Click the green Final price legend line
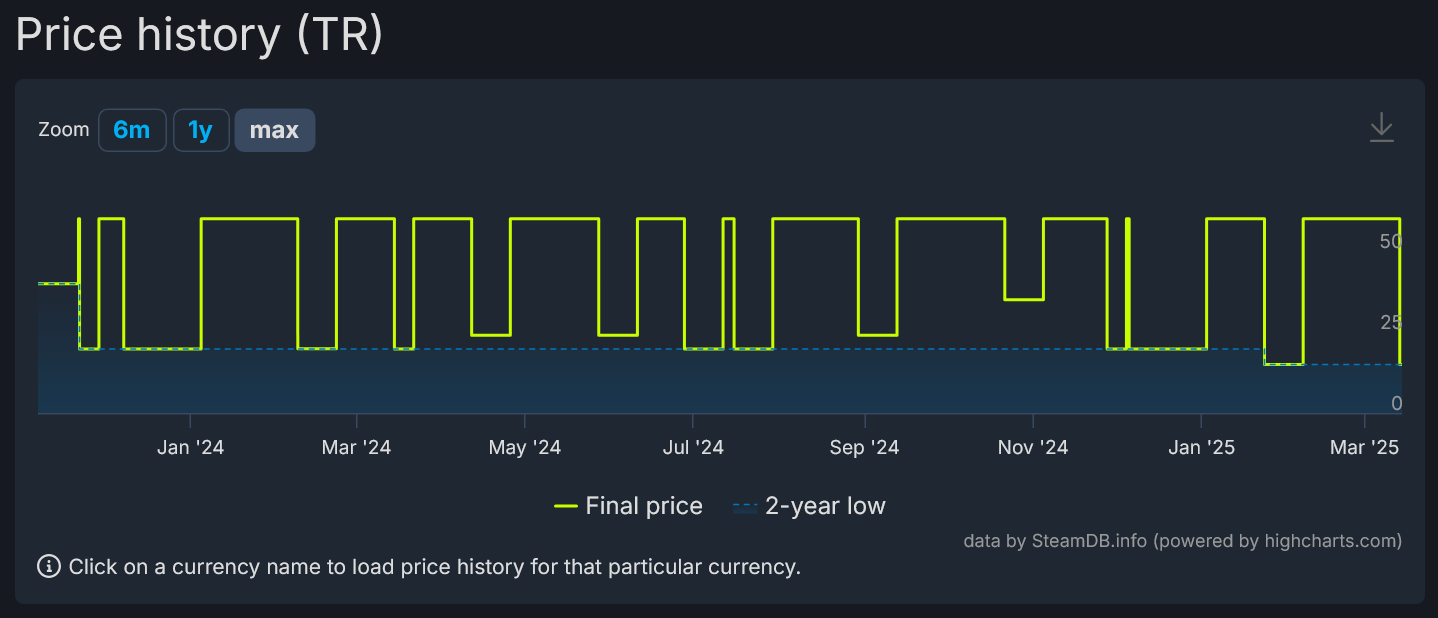Screen dimensions: 1438x618 [x=566, y=507]
